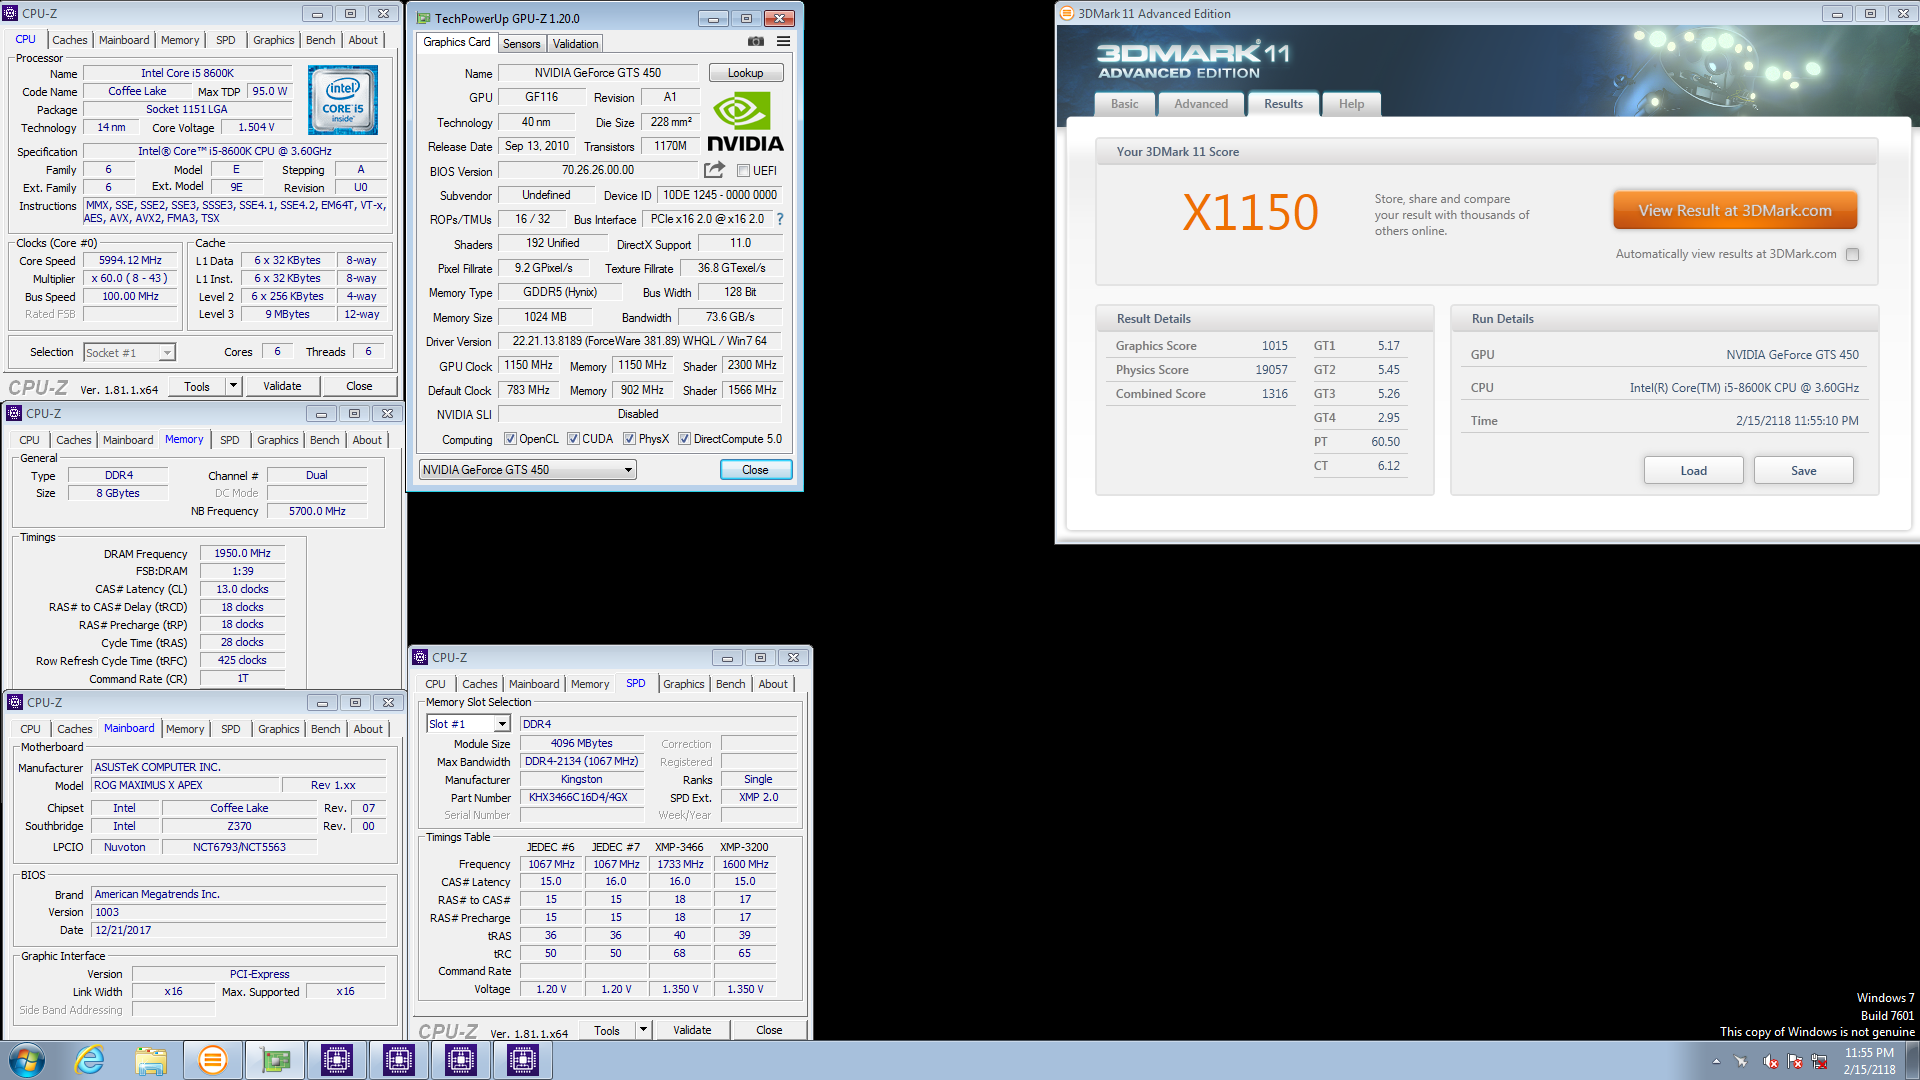Screen dimensions: 1920x1080
Task: Click Close in the CPU-Z SPD window
Action: pyautogui.click(x=769, y=1030)
